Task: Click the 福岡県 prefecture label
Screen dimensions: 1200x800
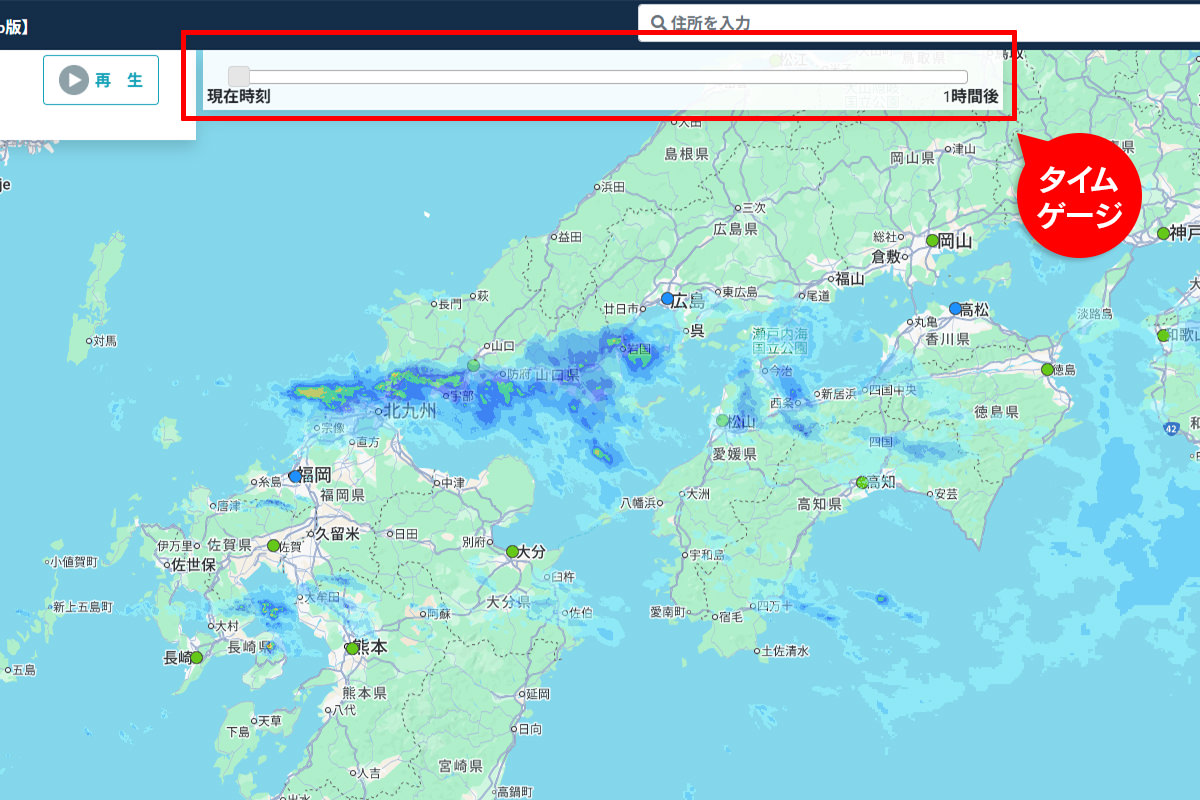Action: (342, 495)
